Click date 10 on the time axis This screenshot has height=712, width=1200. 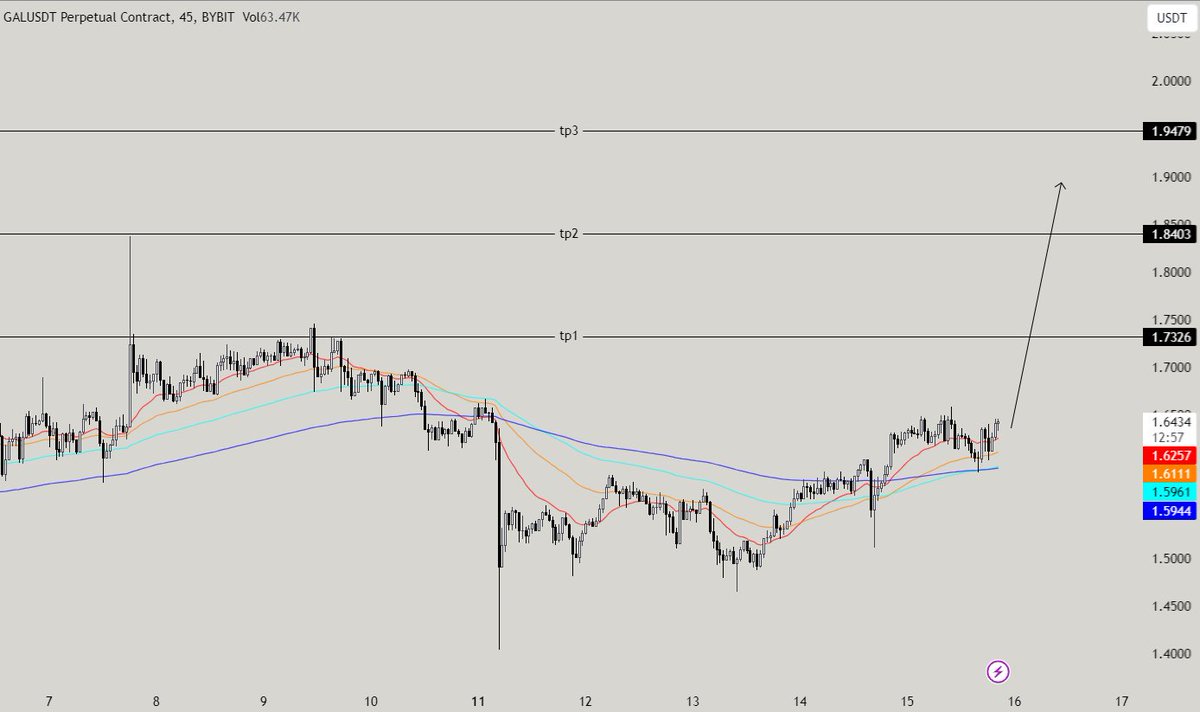[x=371, y=700]
